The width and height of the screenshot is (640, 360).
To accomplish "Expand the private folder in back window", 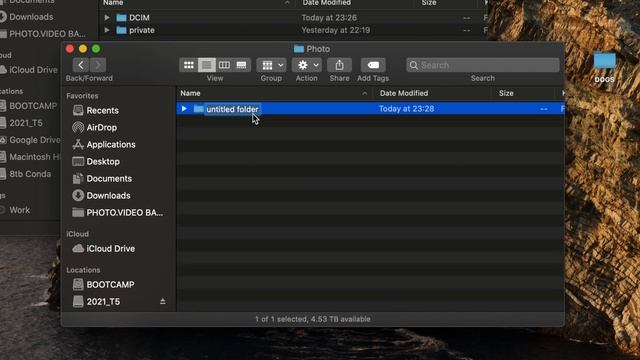I will pyautogui.click(x=107, y=30).
